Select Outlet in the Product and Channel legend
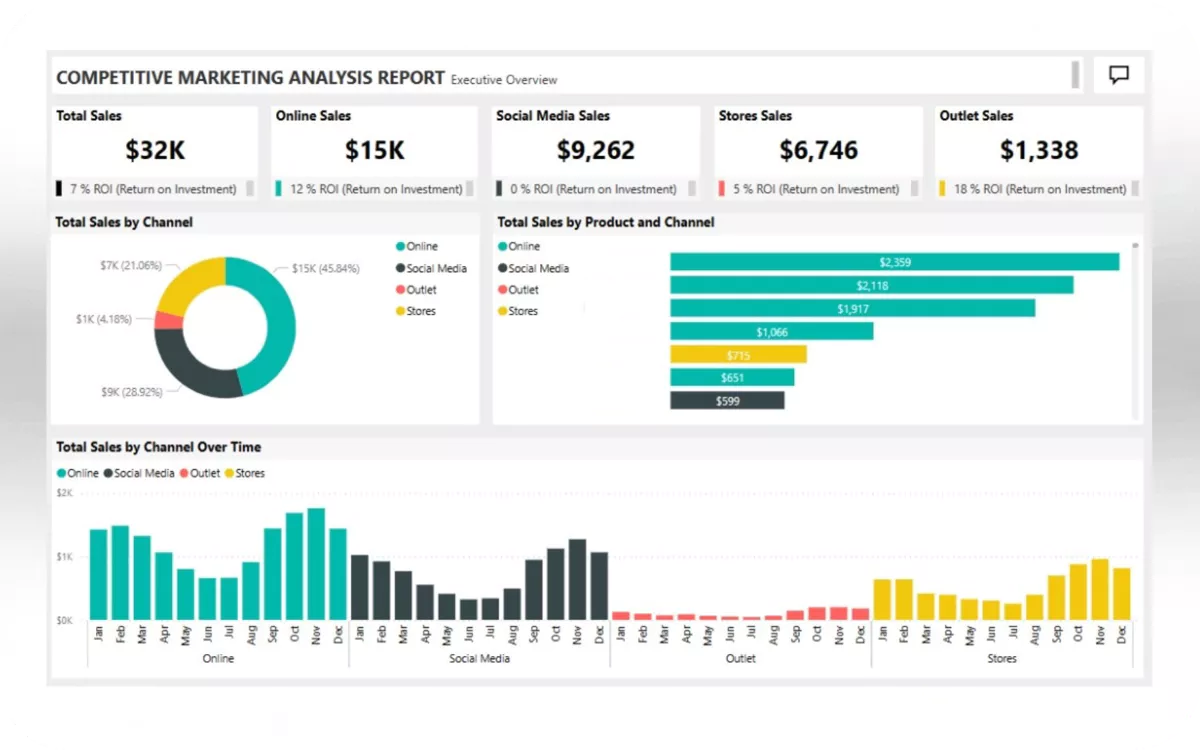 pos(523,290)
